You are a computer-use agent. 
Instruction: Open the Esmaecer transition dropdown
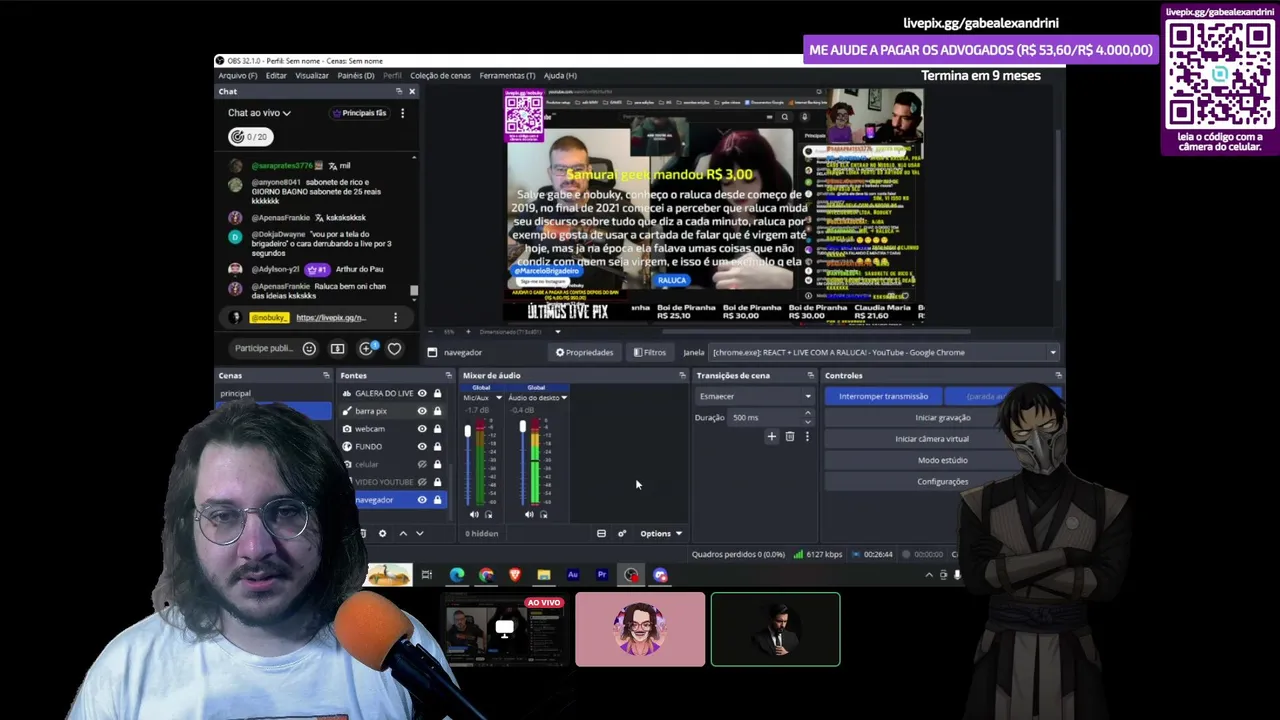point(755,396)
